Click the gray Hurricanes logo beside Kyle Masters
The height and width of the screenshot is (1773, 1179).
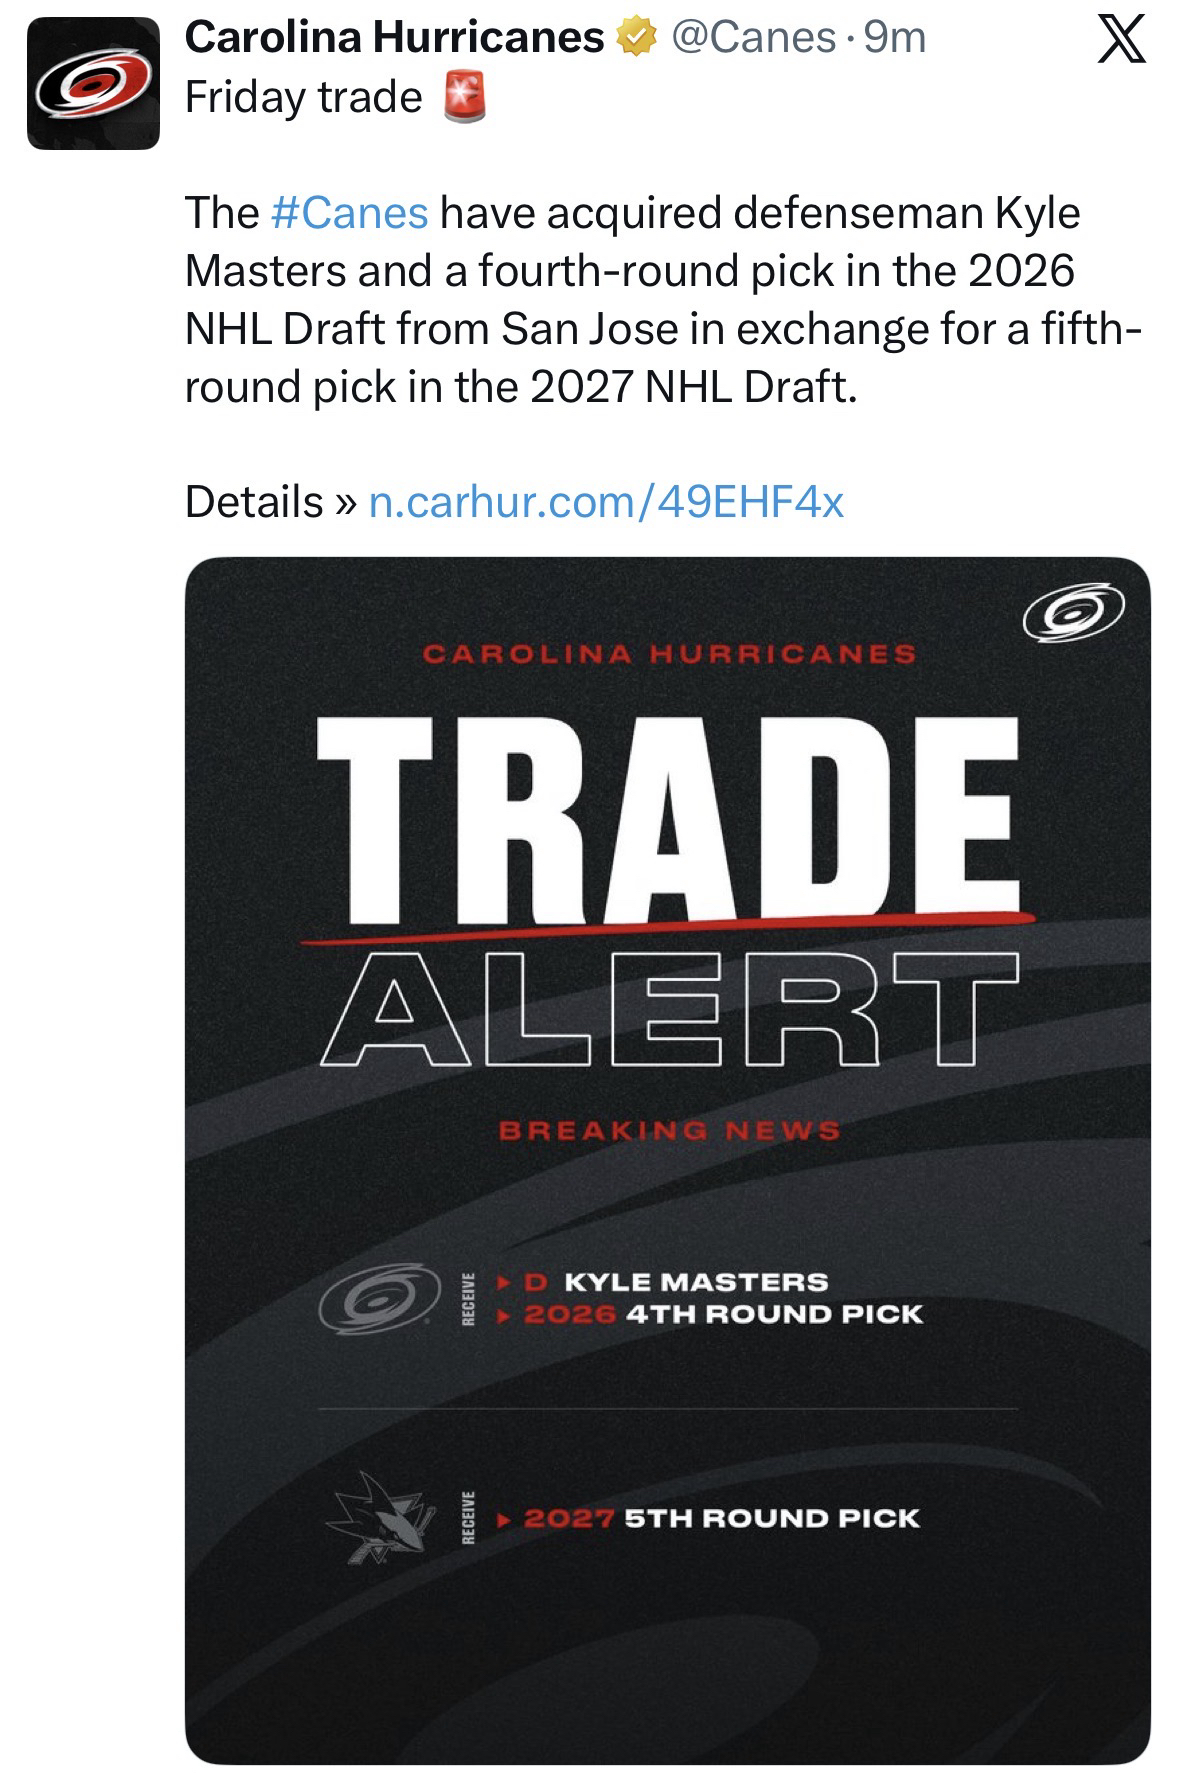(380, 1298)
